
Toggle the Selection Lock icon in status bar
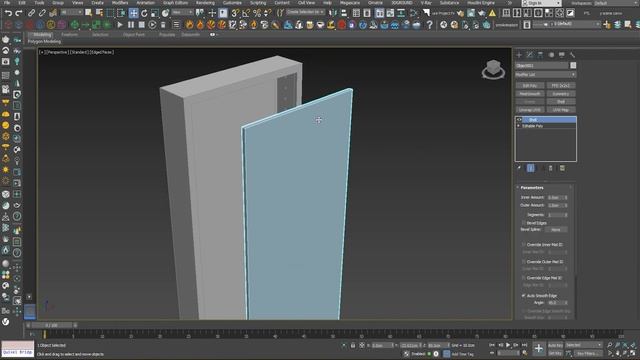pyautogui.click(x=353, y=346)
